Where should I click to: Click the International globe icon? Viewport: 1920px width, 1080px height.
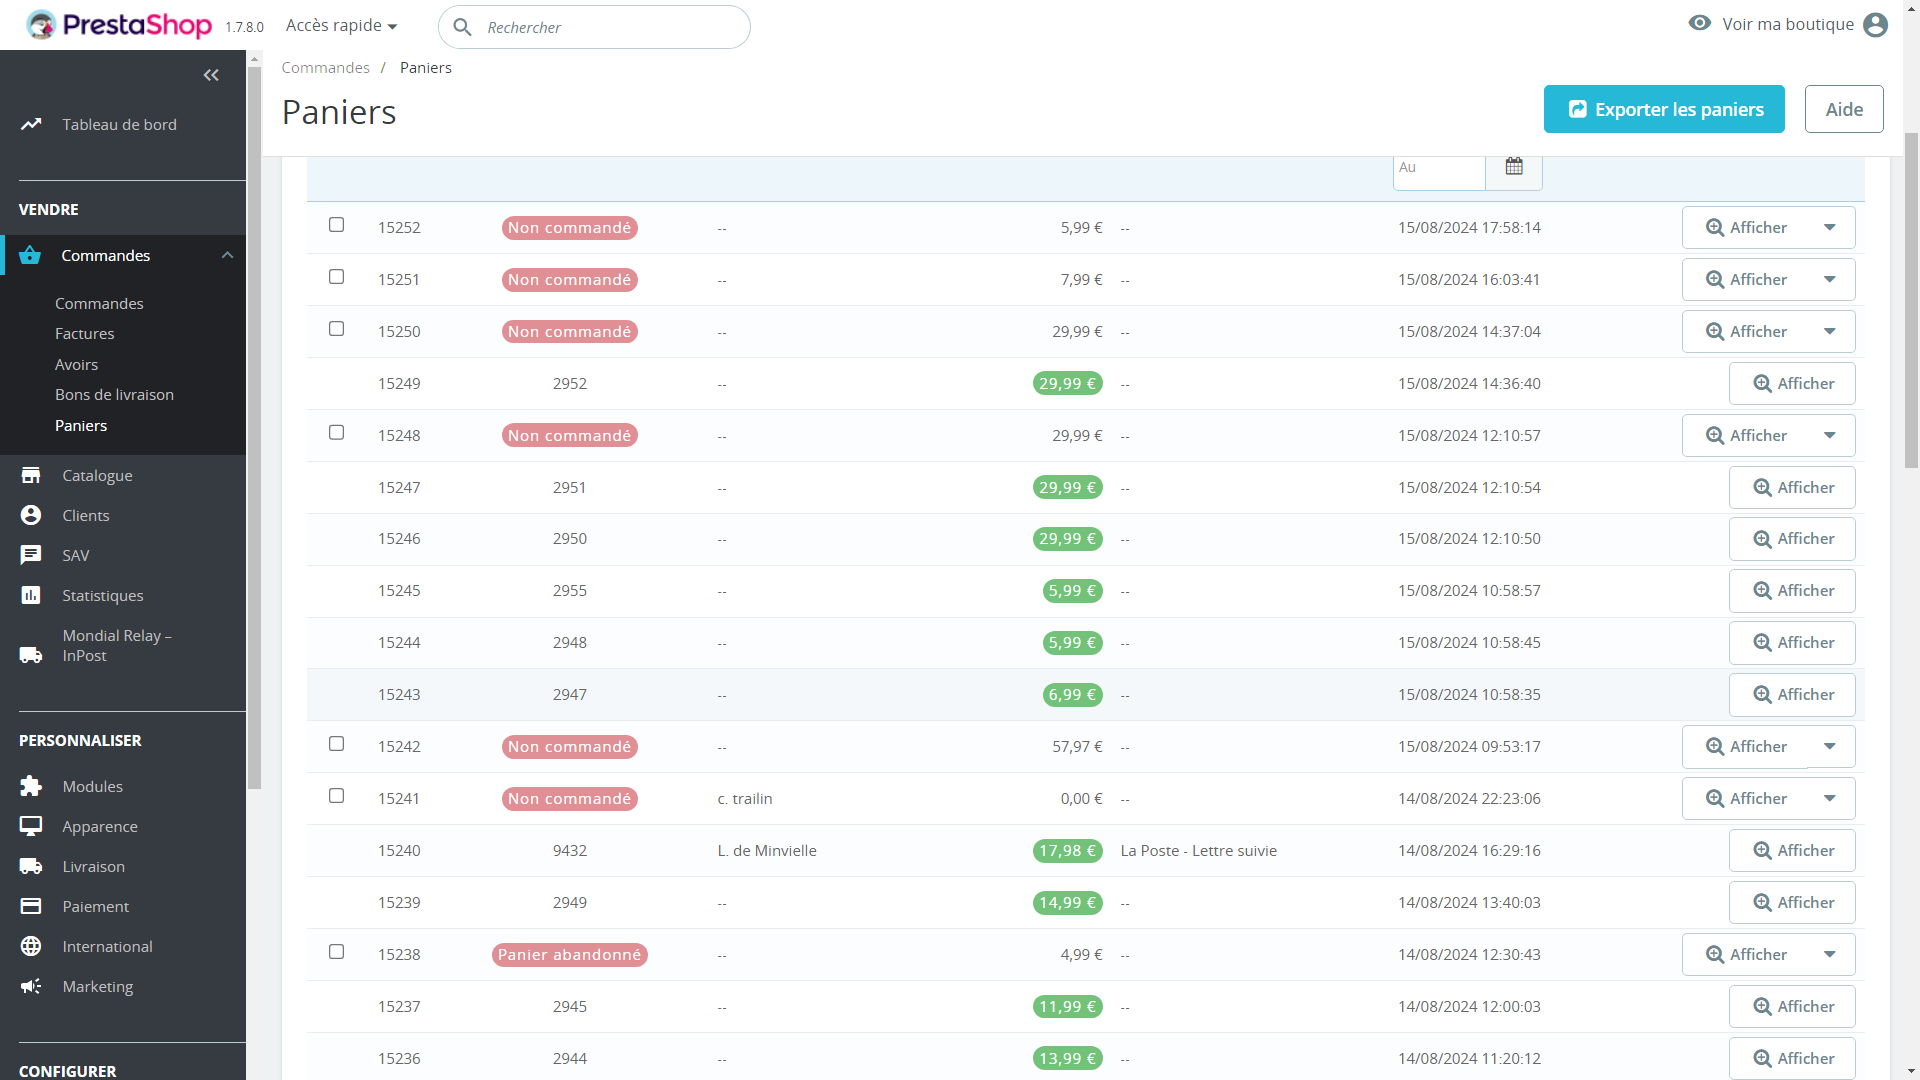coord(31,947)
